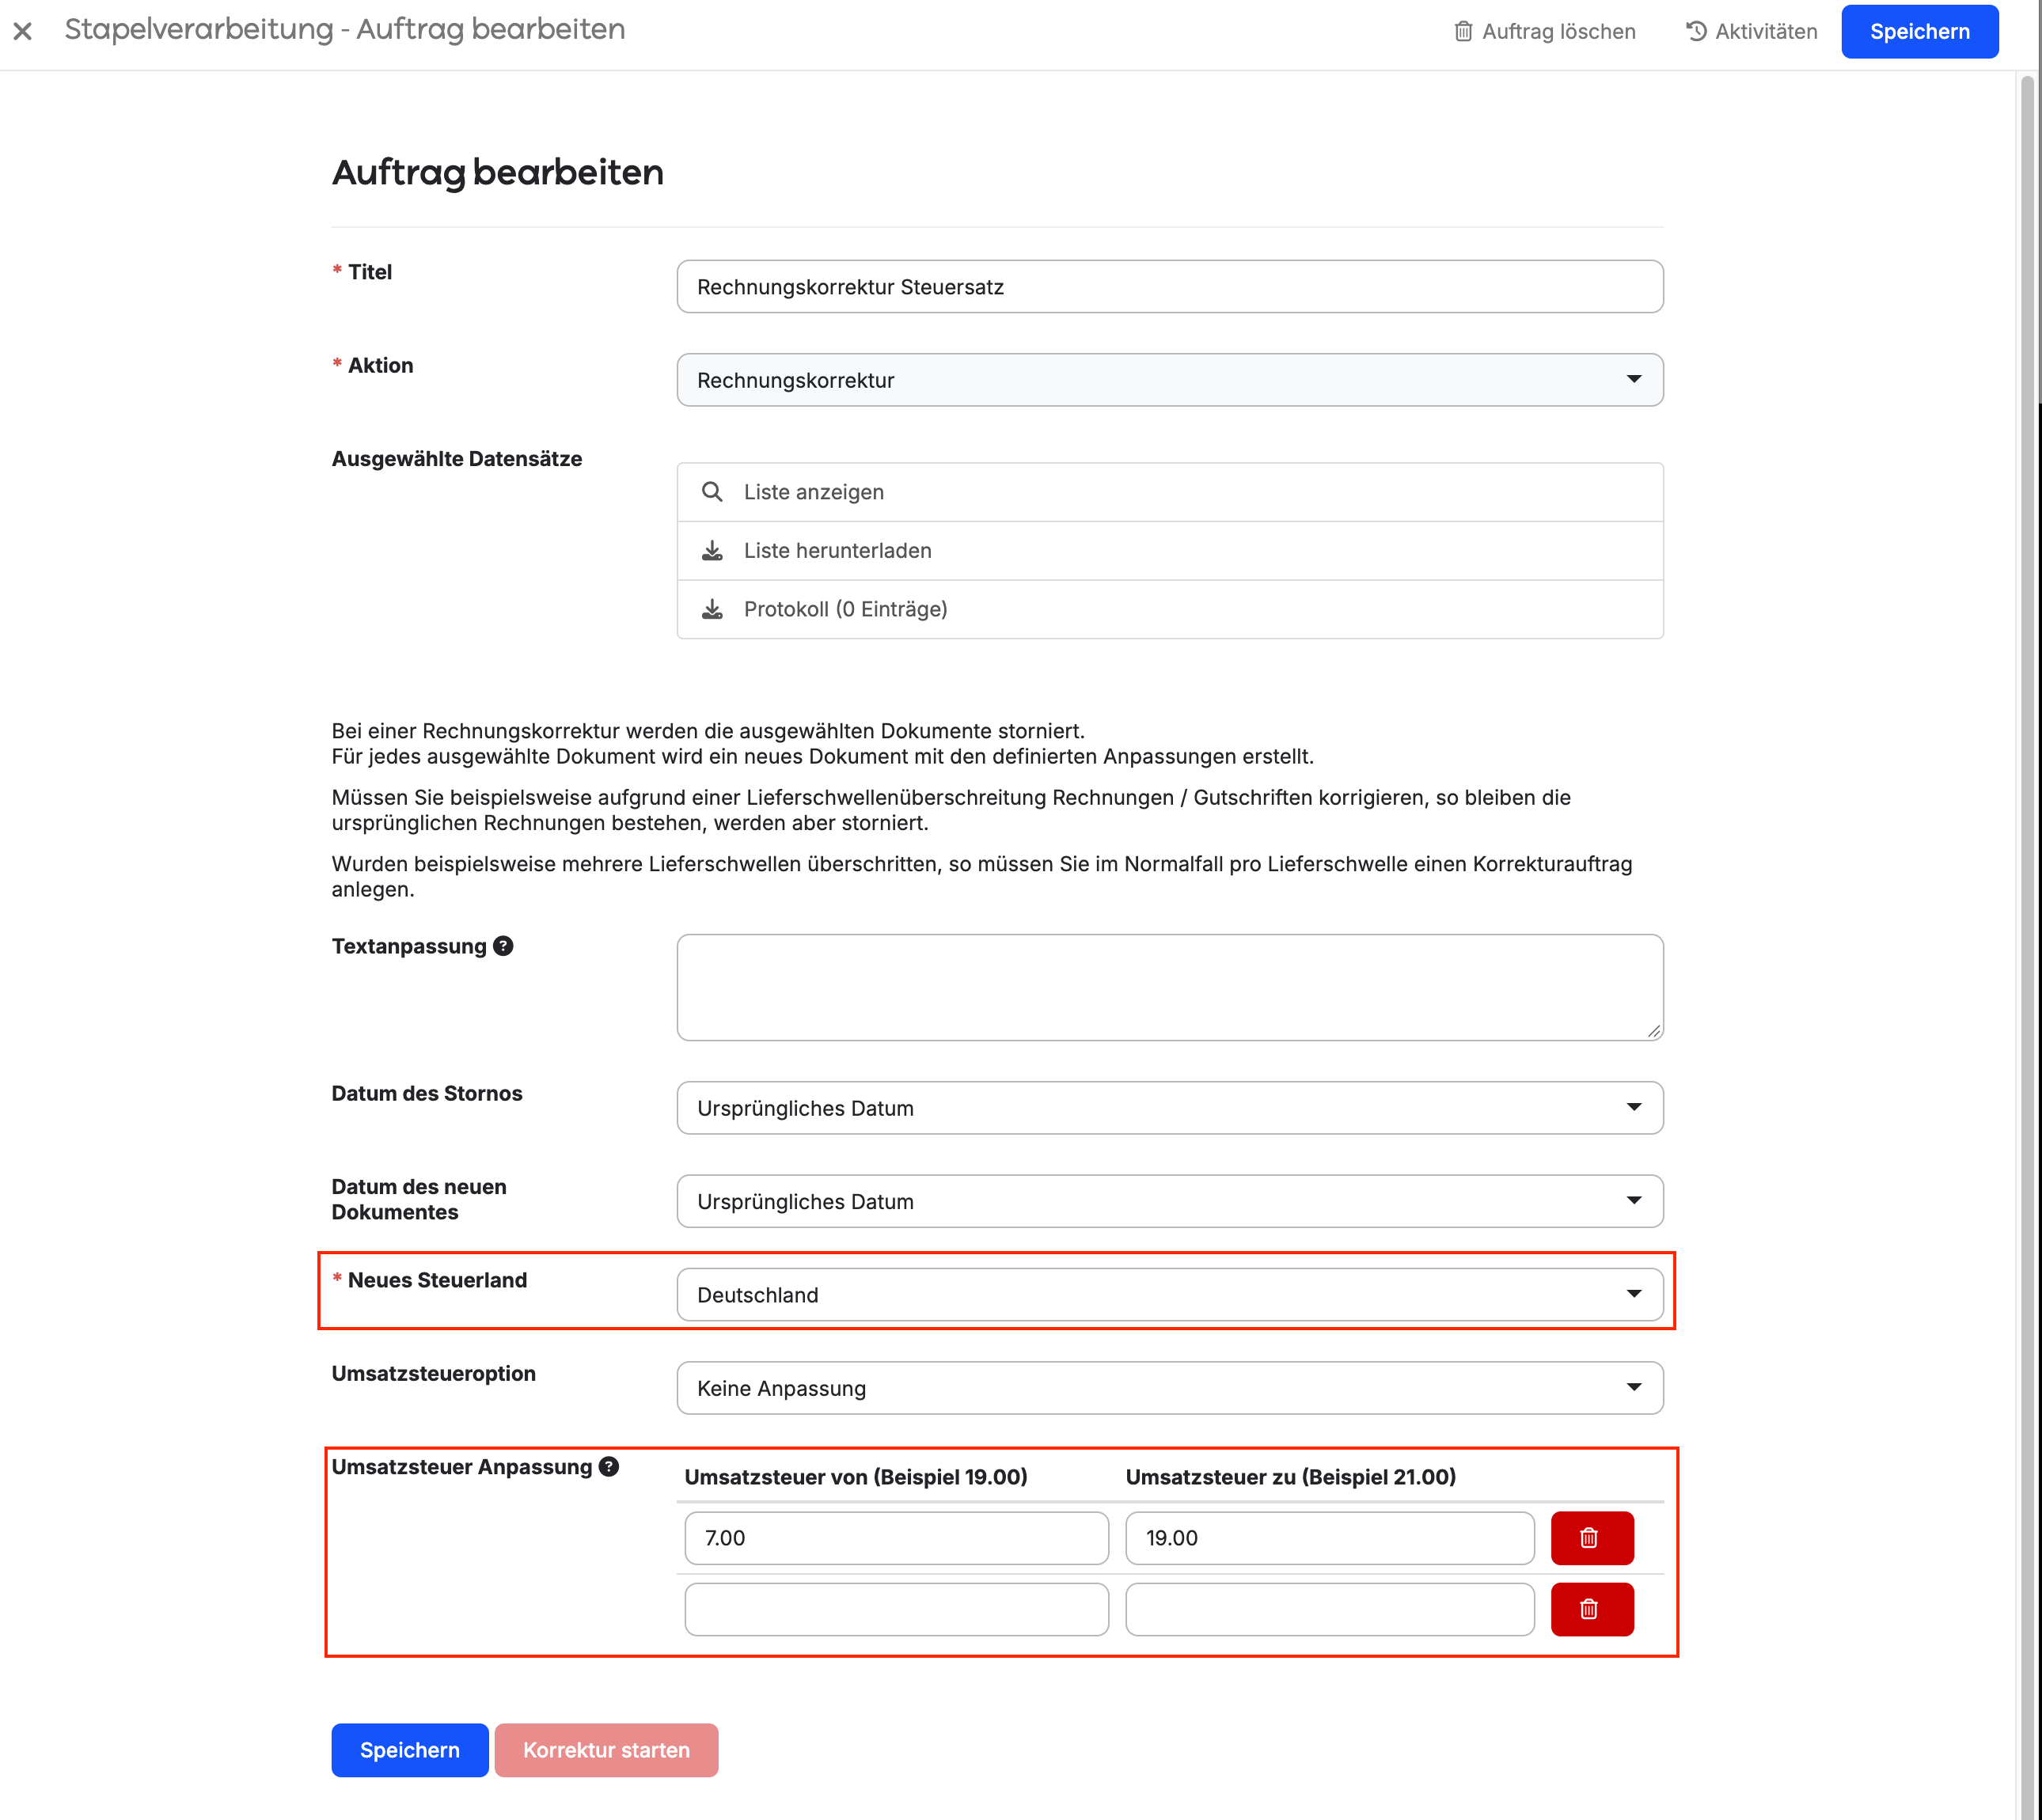Click download icon next to Liste herunterladen
Screen dimensions: 2042x1820
(712, 551)
